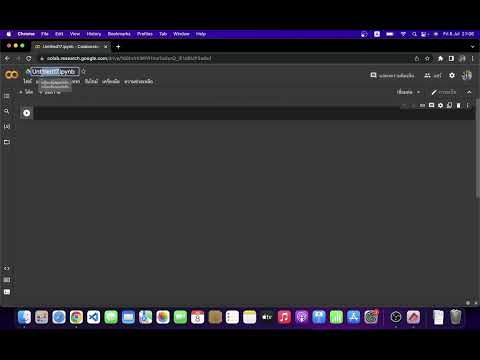Select the Untitled ipynb browser tab
This screenshot has height=360, width=480.
pyautogui.click(x=71, y=47)
